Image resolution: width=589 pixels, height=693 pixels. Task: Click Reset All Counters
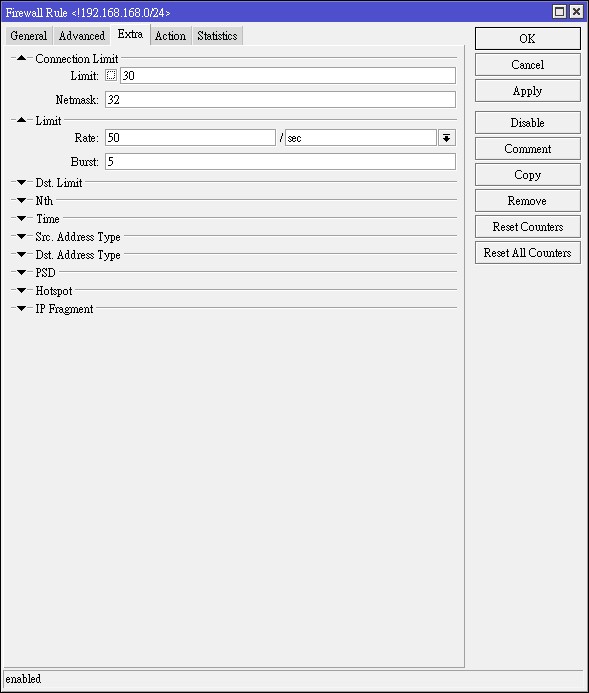coord(528,253)
